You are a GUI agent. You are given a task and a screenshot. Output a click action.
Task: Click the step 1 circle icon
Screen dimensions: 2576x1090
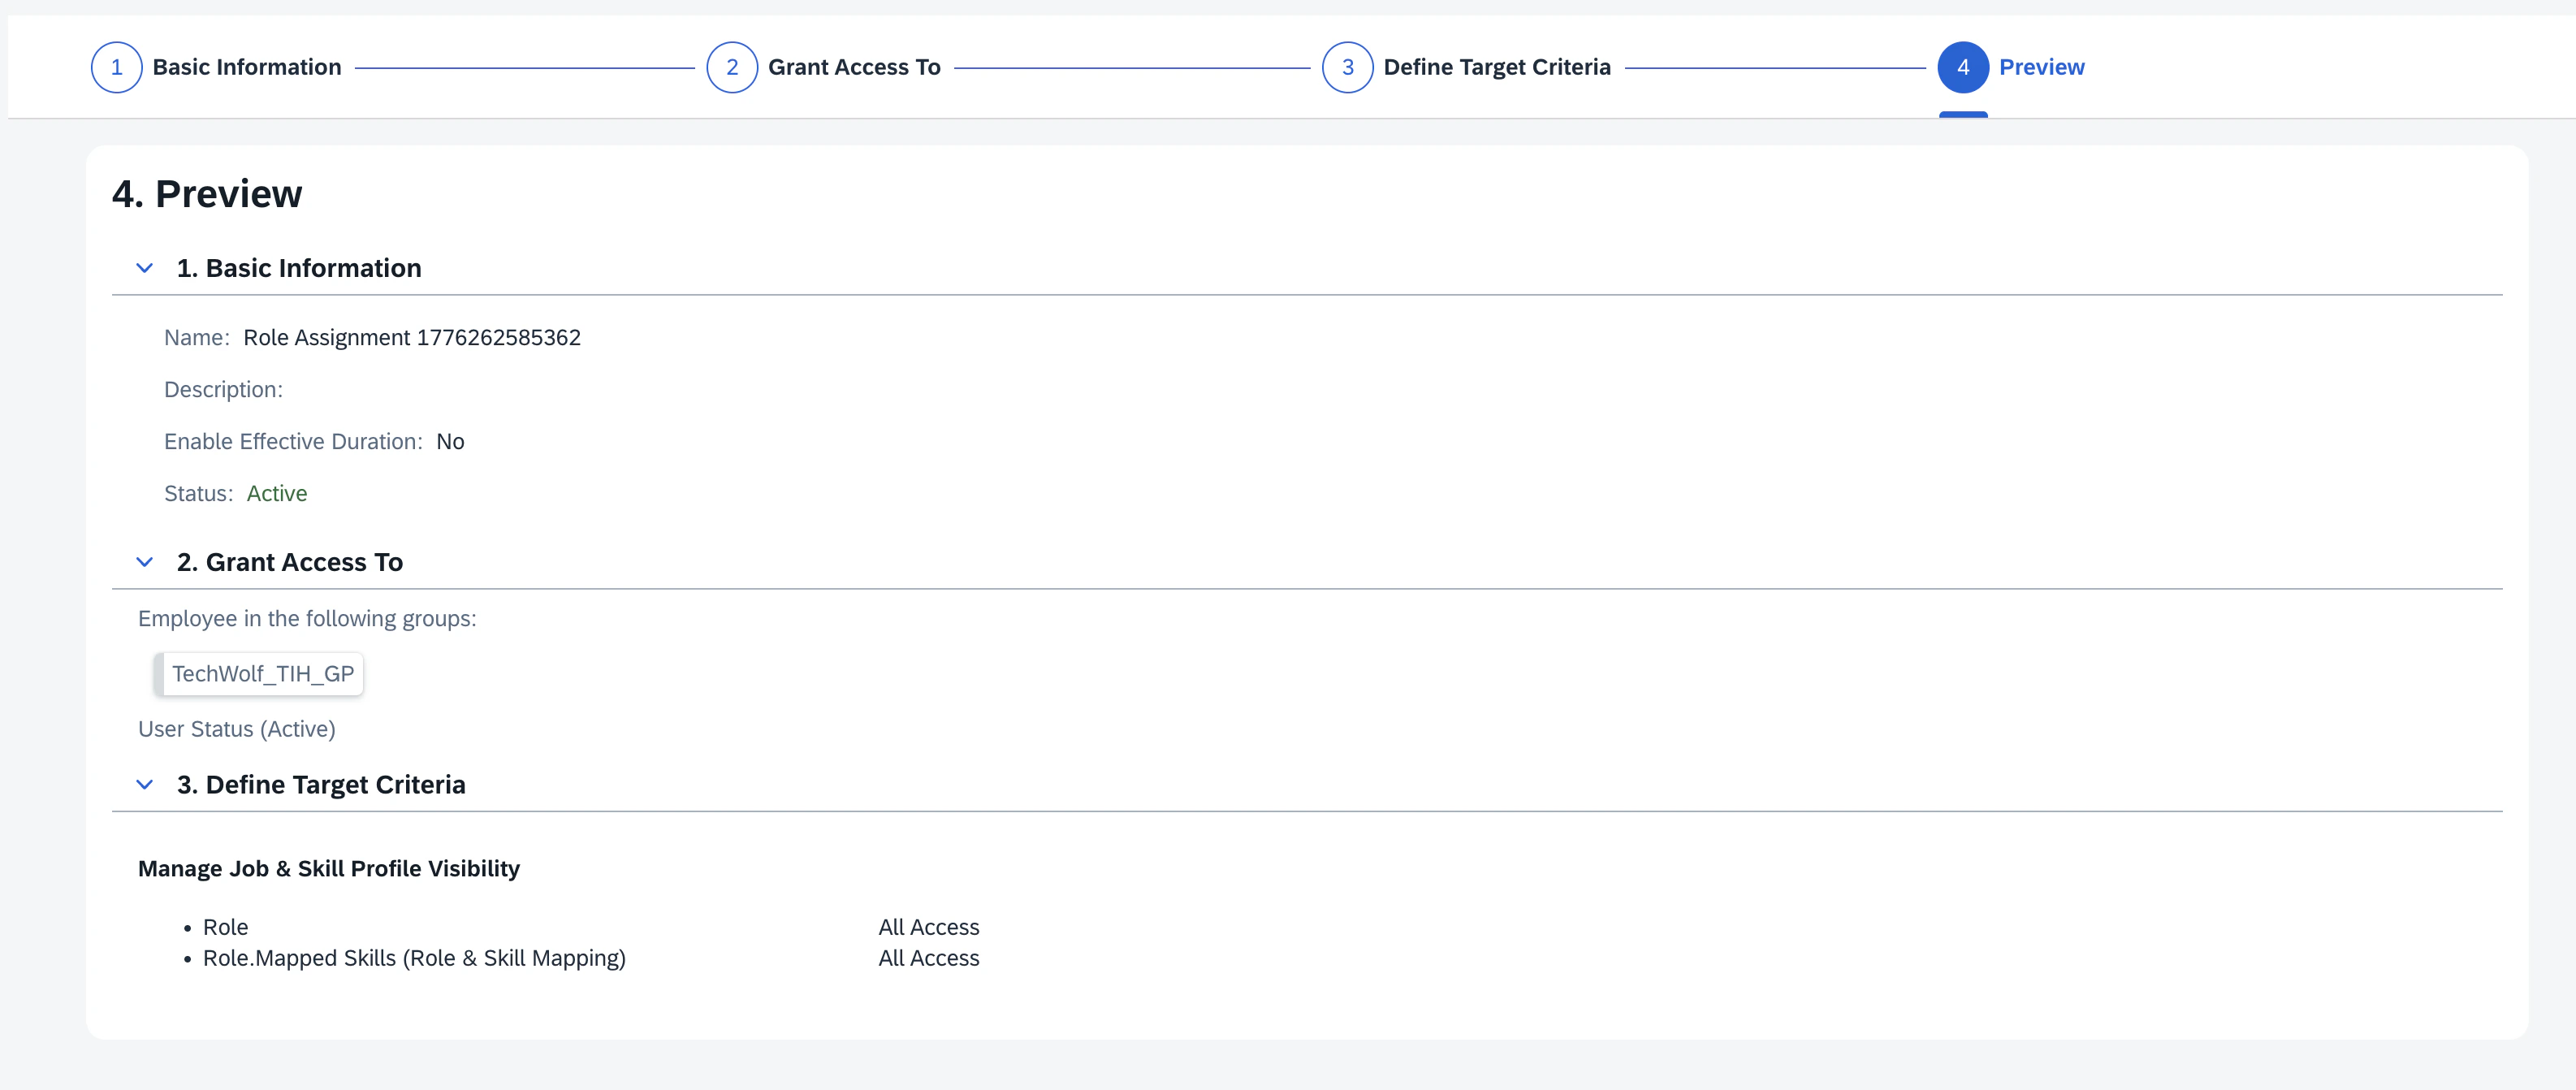tap(116, 67)
